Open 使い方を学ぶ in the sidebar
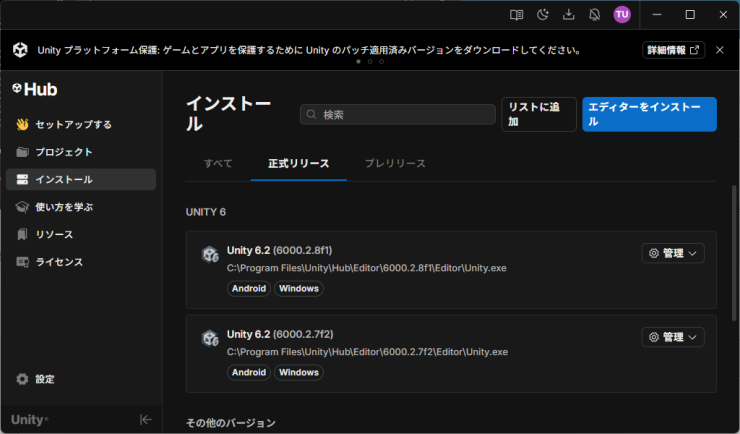740x434 pixels. pyautogui.click(x=64, y=207)
